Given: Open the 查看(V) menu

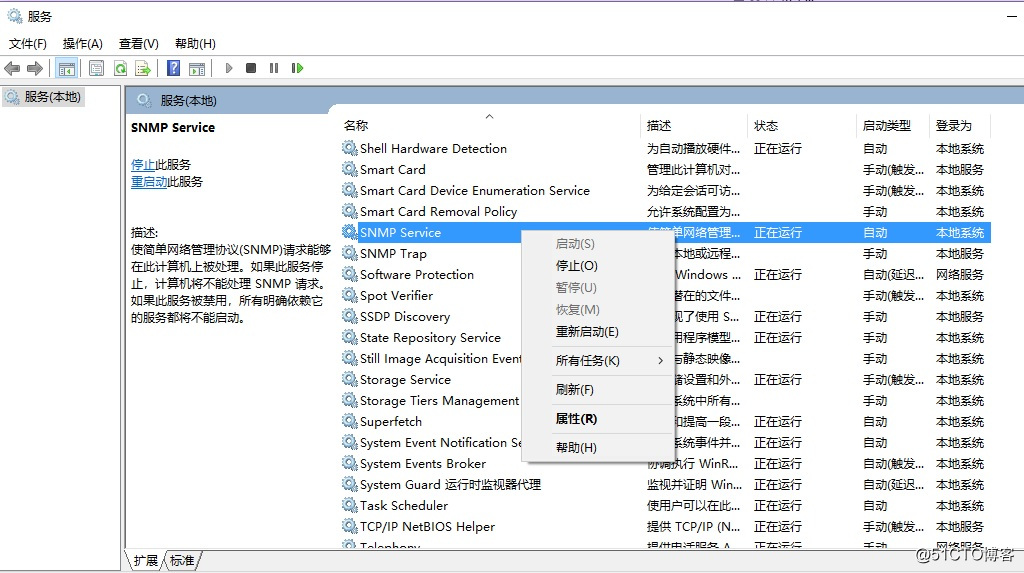Looking at the screenshot, I should point(138,44).
